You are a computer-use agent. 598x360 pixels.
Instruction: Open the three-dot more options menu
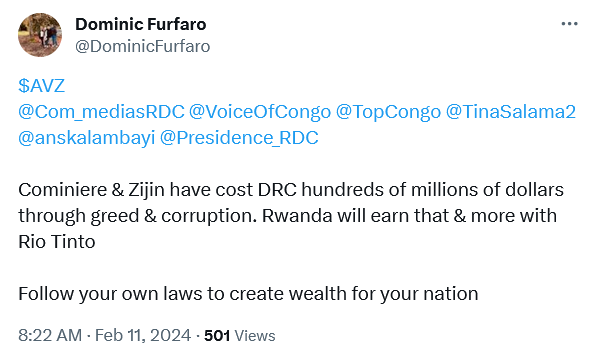pyautogui.click(x=569, y=24)
